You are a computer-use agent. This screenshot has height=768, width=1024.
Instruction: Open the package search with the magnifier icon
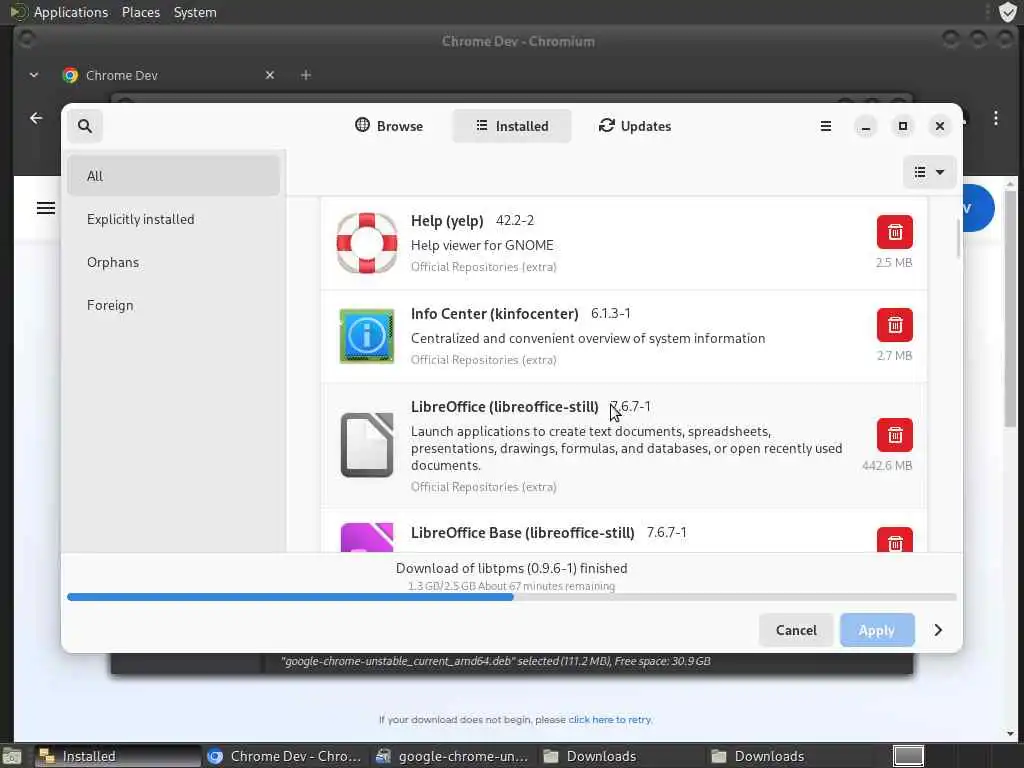(85, 125)
